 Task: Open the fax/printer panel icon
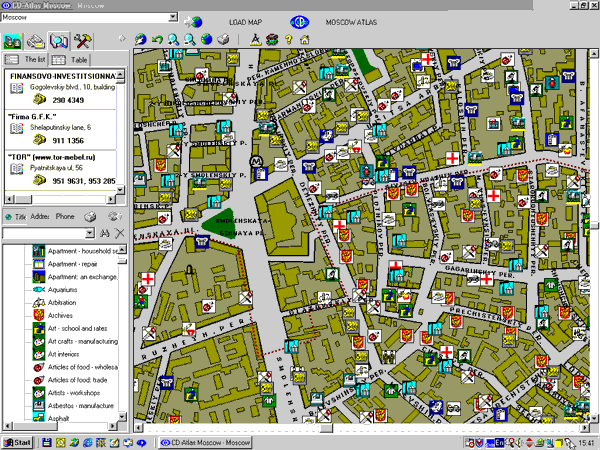click(x=35, y=41)
